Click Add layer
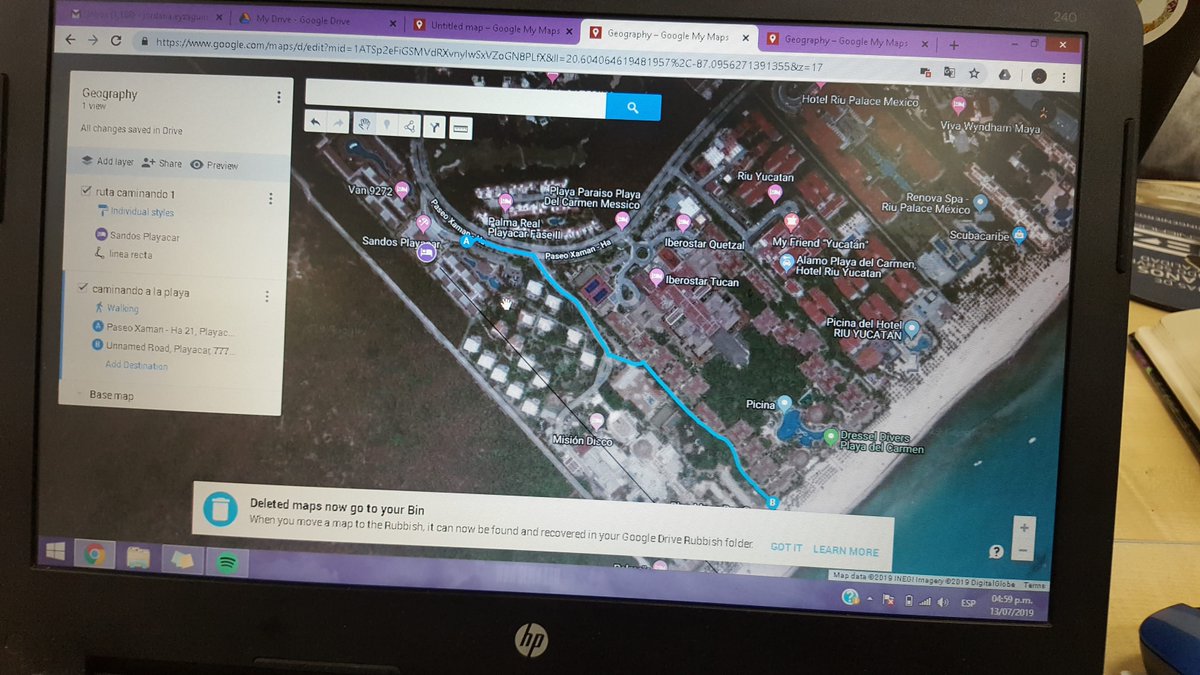Screen dimensions: 1200x675 point(108,161)
